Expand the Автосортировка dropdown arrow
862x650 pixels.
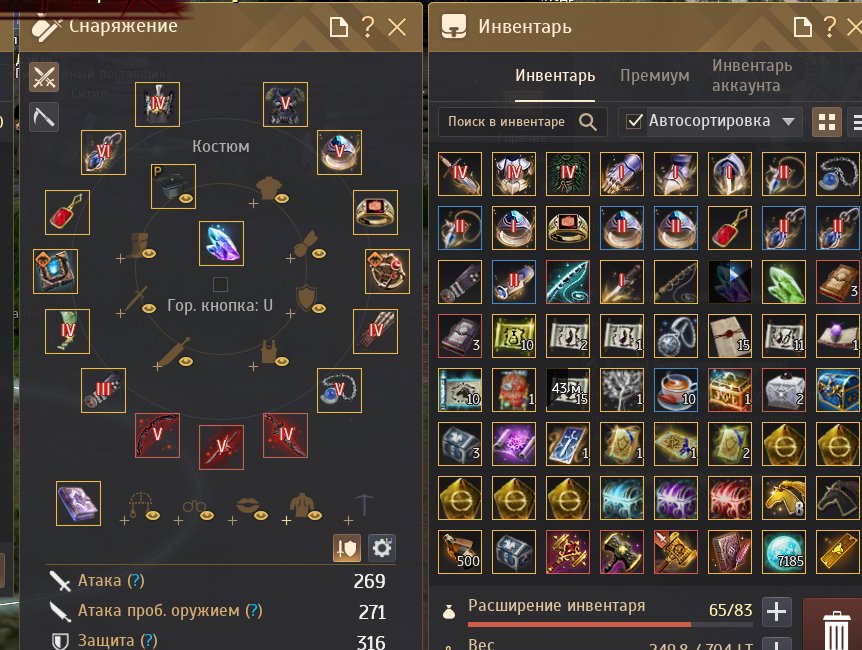coord(788,122)
